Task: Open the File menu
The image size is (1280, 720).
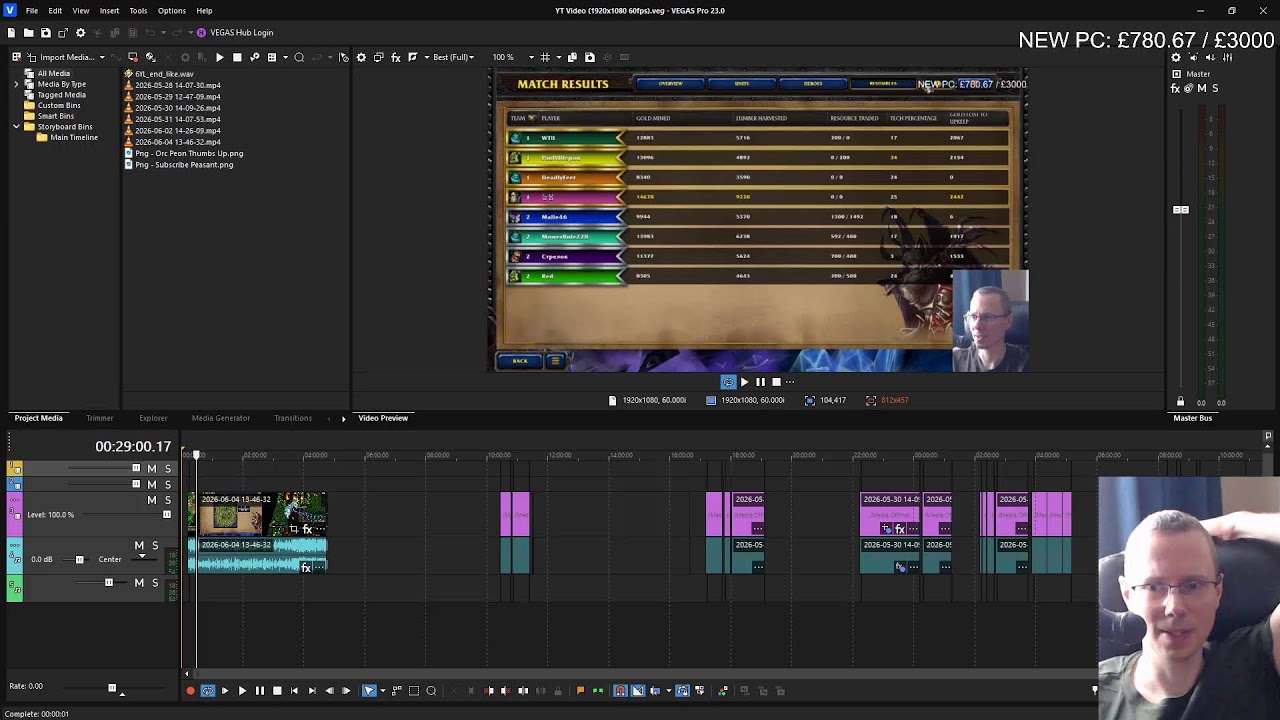Action: [x=32, y=11]
